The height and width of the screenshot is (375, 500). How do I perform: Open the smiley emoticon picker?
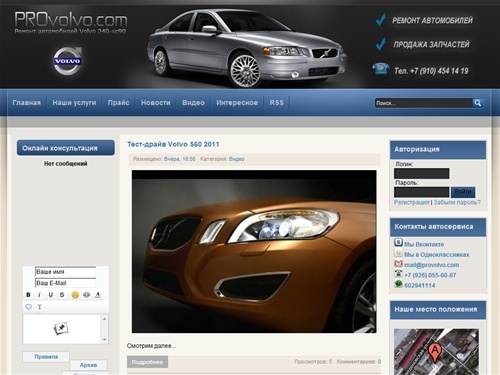click(75, 295)
